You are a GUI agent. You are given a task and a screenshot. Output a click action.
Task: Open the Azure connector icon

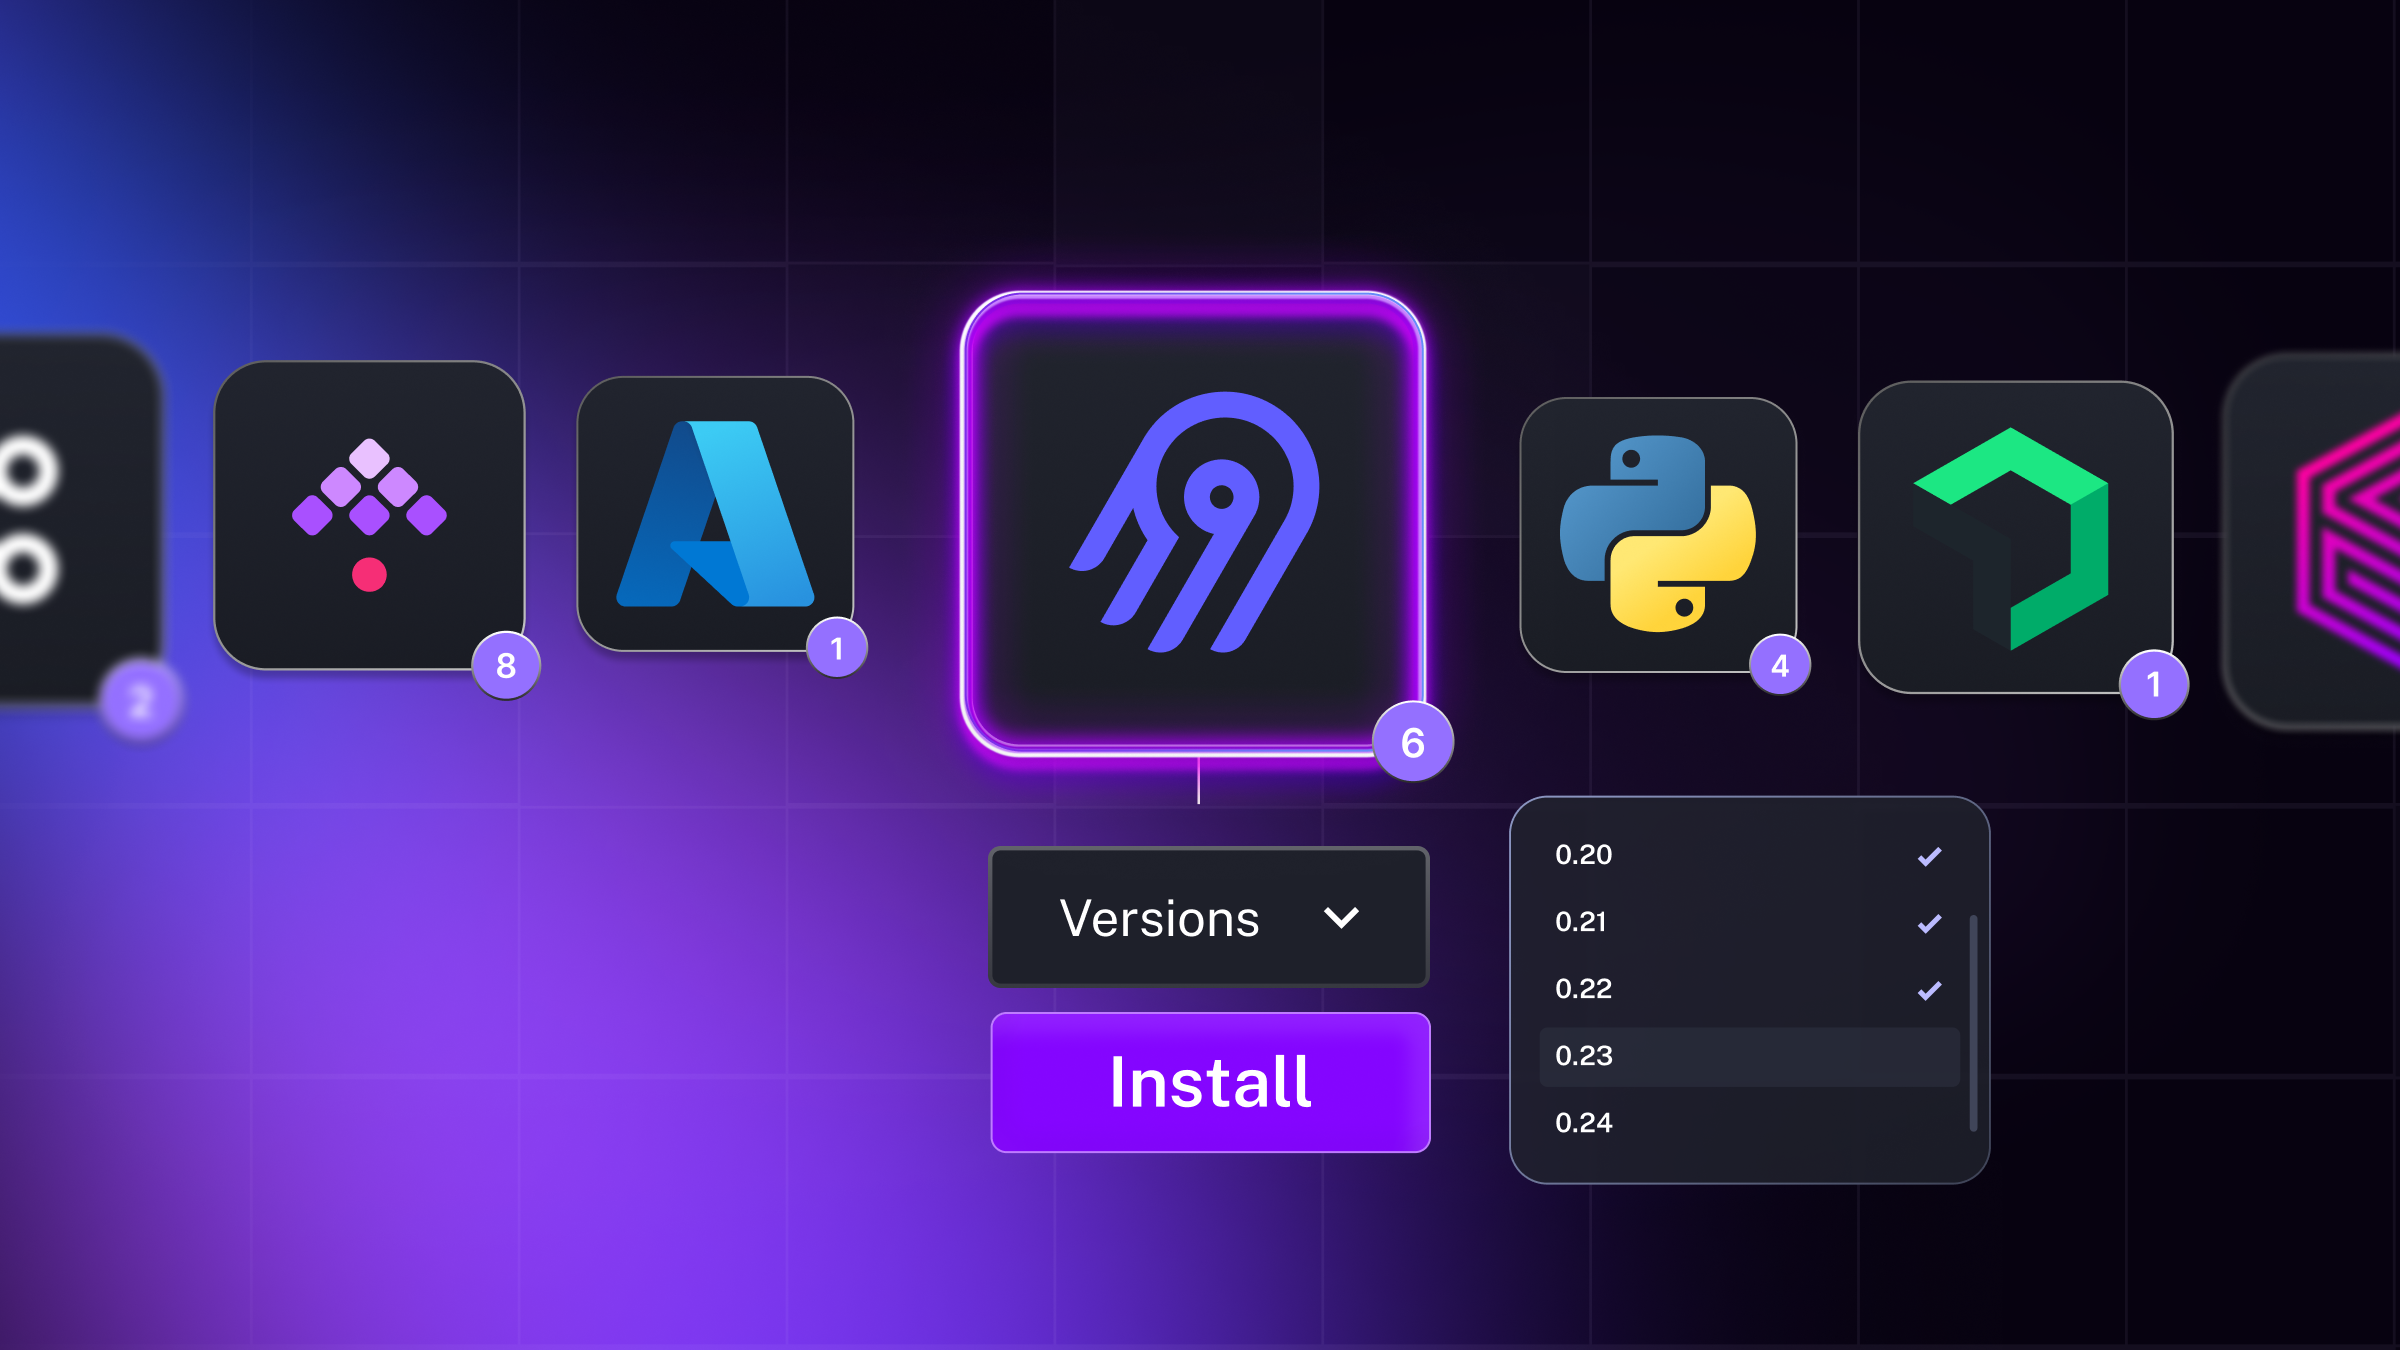tap(716, 515)
